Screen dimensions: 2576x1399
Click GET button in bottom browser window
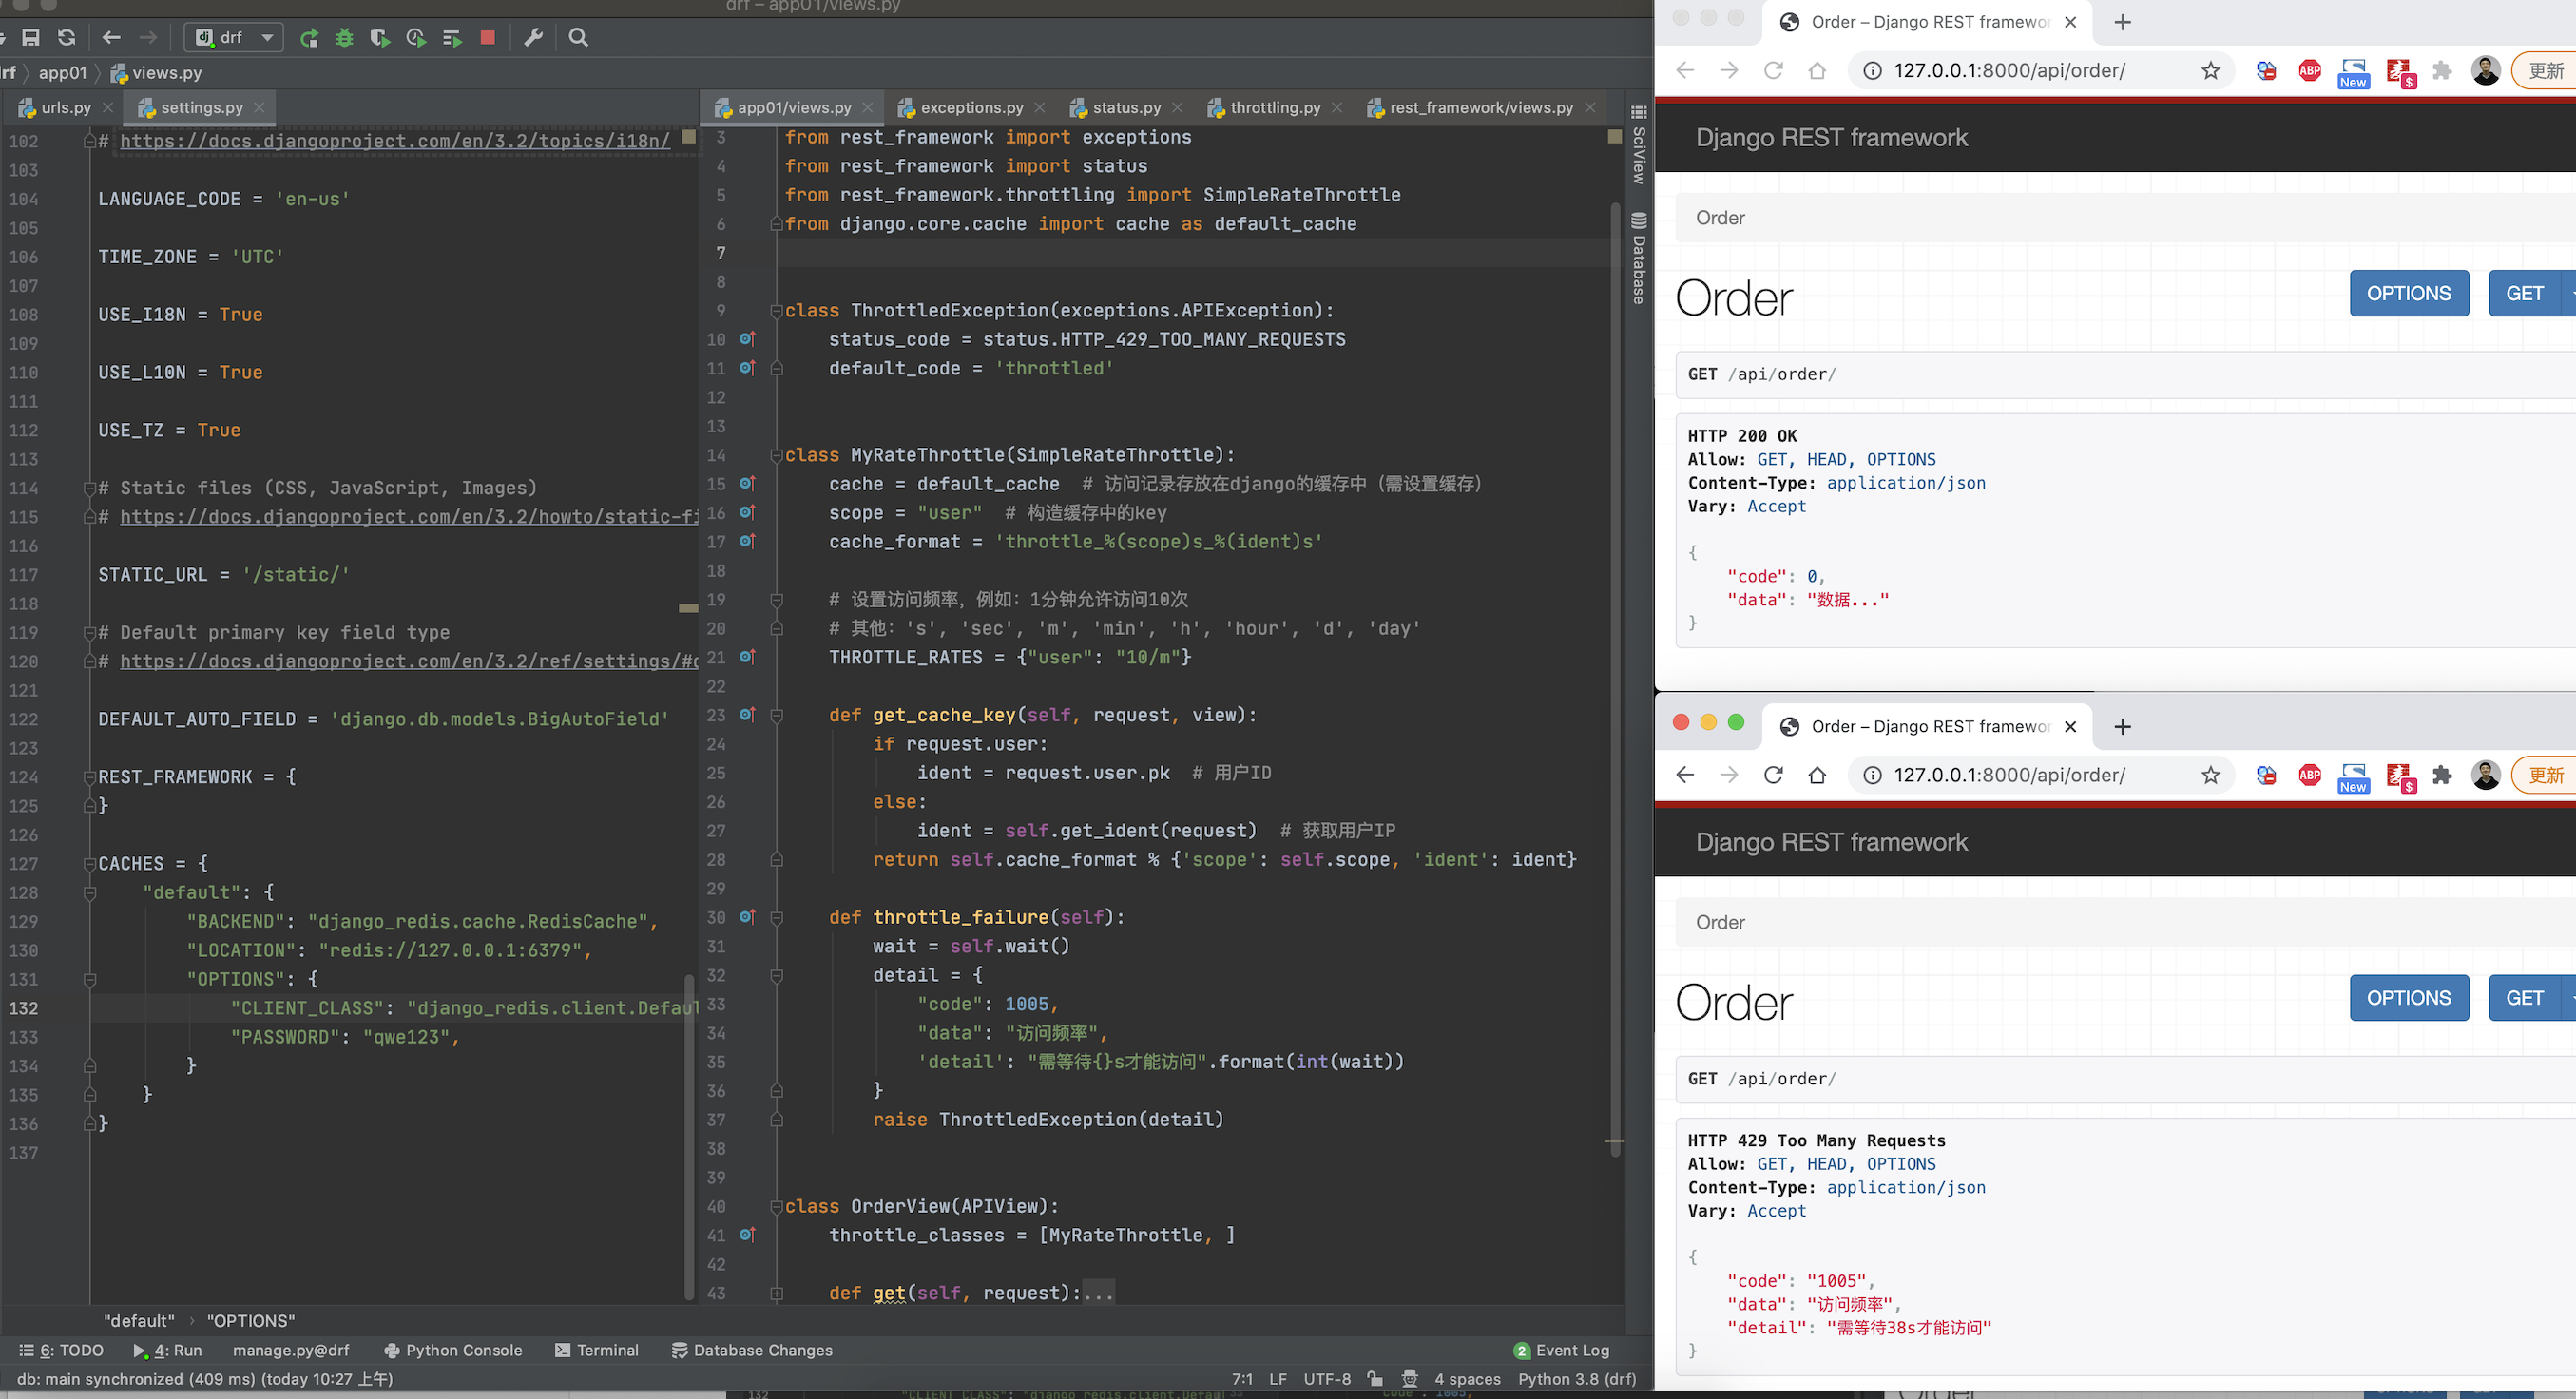(x=2524, y=998)
